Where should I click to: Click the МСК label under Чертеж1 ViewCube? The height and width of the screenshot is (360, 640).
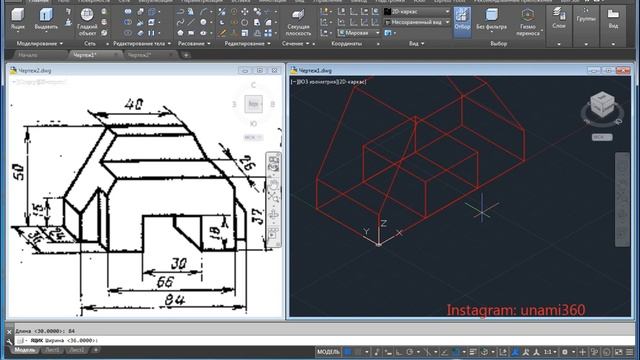(x=602, y=137)
